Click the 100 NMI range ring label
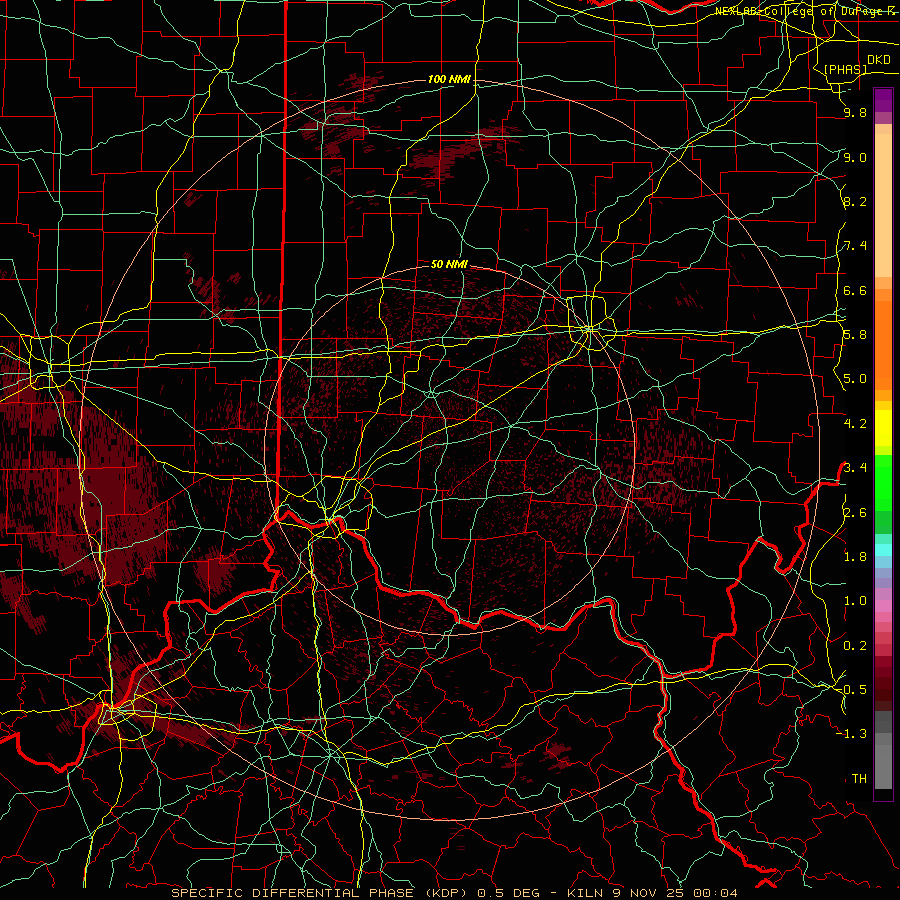The width and height of the screenshot is (900, 900). pyautogui.click(x=449, y=79)
